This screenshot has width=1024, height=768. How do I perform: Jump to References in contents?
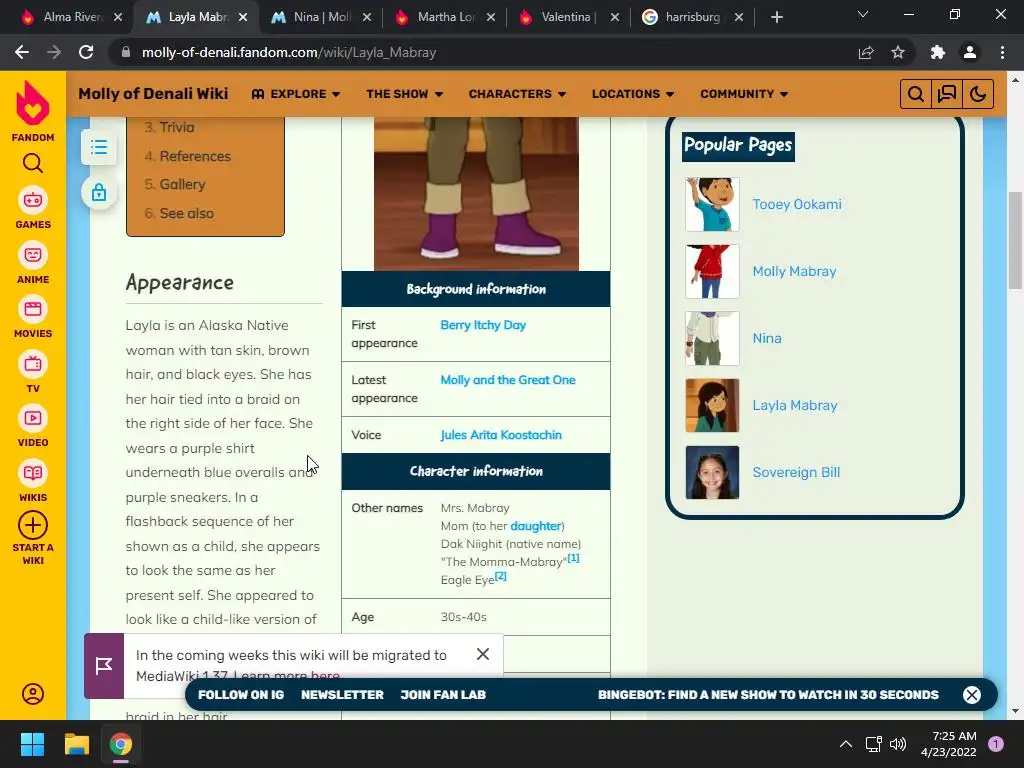pyautogui.click(x=195, y=156)
